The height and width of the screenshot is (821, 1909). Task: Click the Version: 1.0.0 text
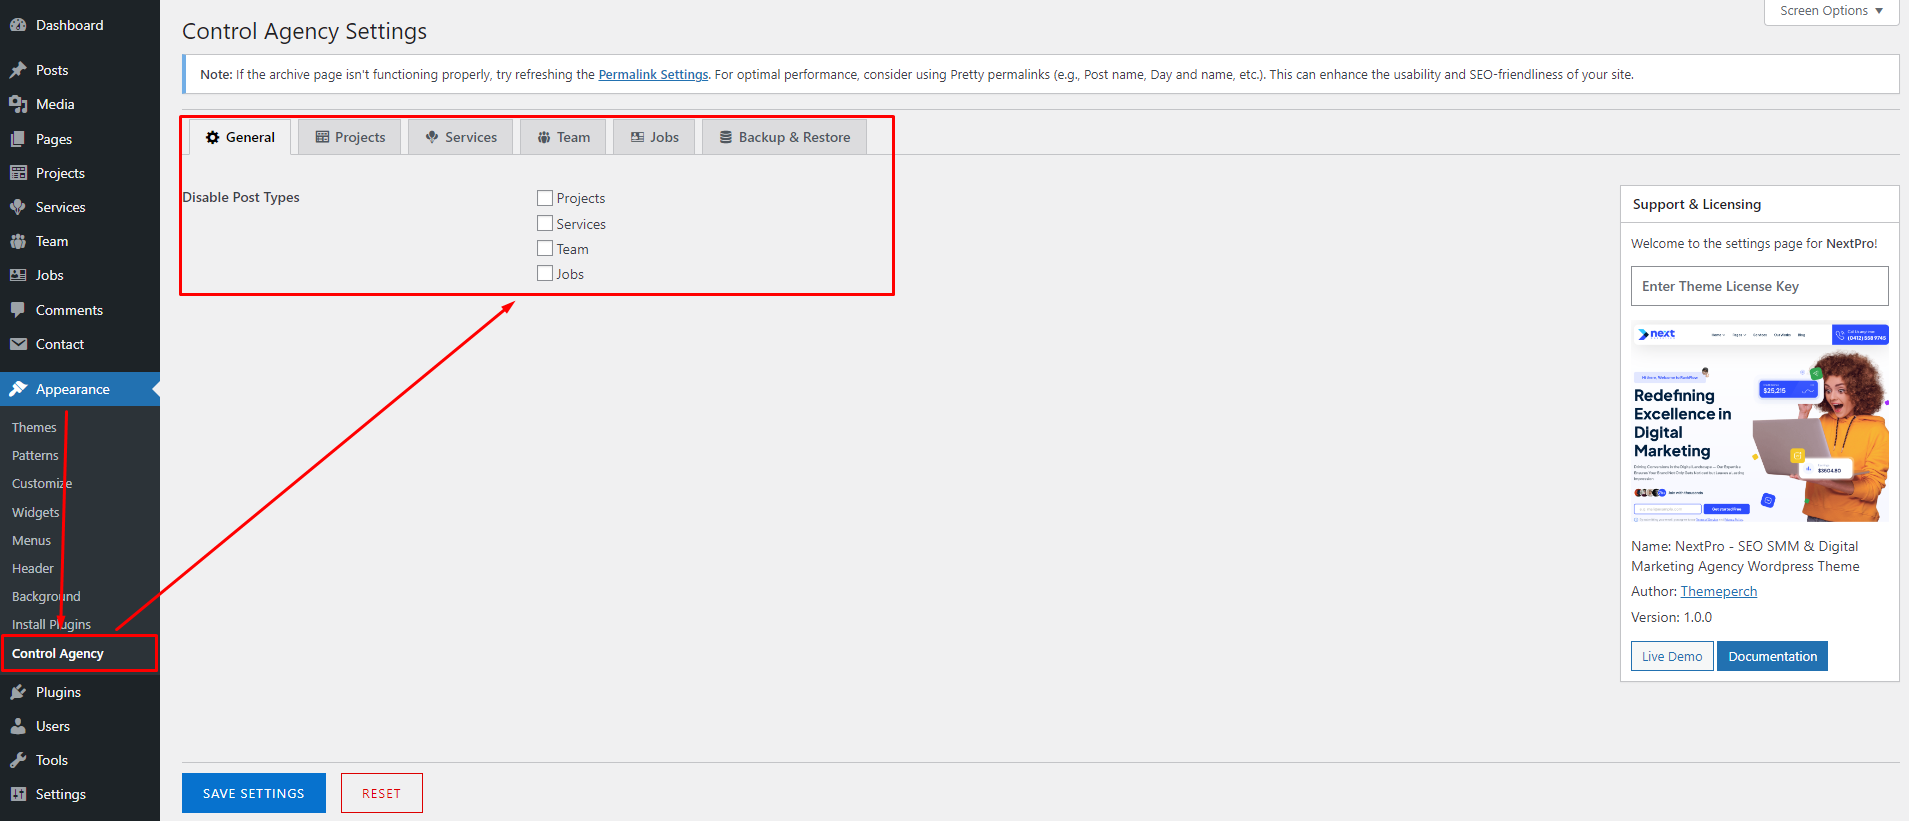(1672, 617)
